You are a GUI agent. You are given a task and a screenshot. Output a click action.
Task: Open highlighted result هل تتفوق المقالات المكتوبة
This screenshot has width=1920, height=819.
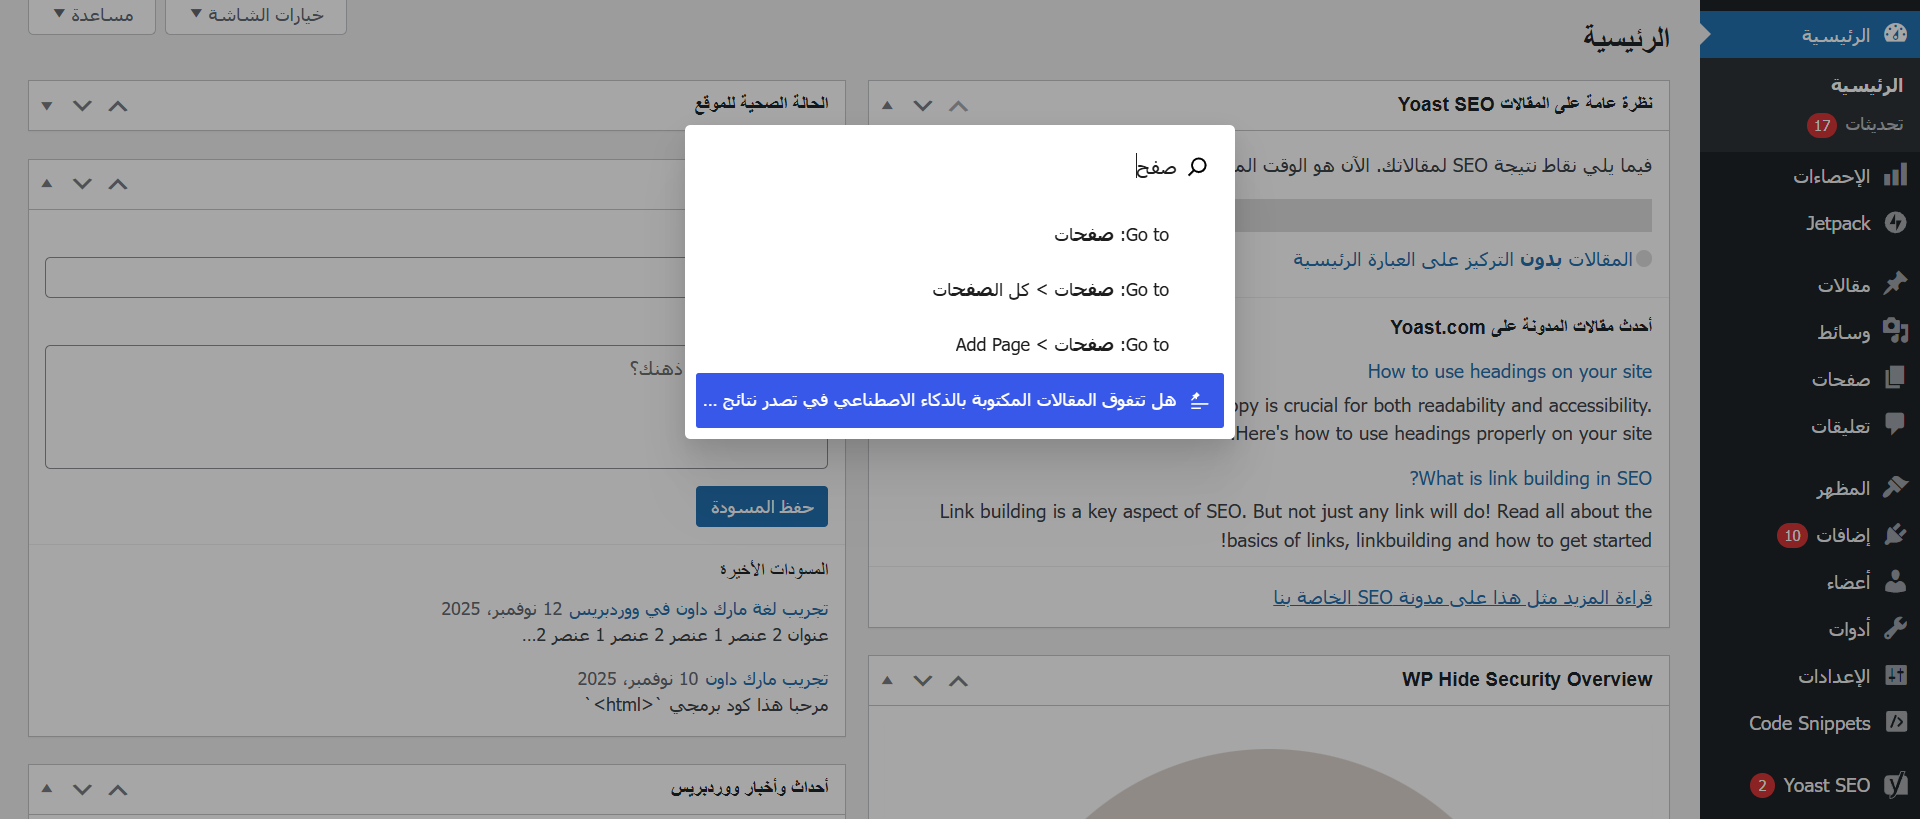(x=960, y=400)
